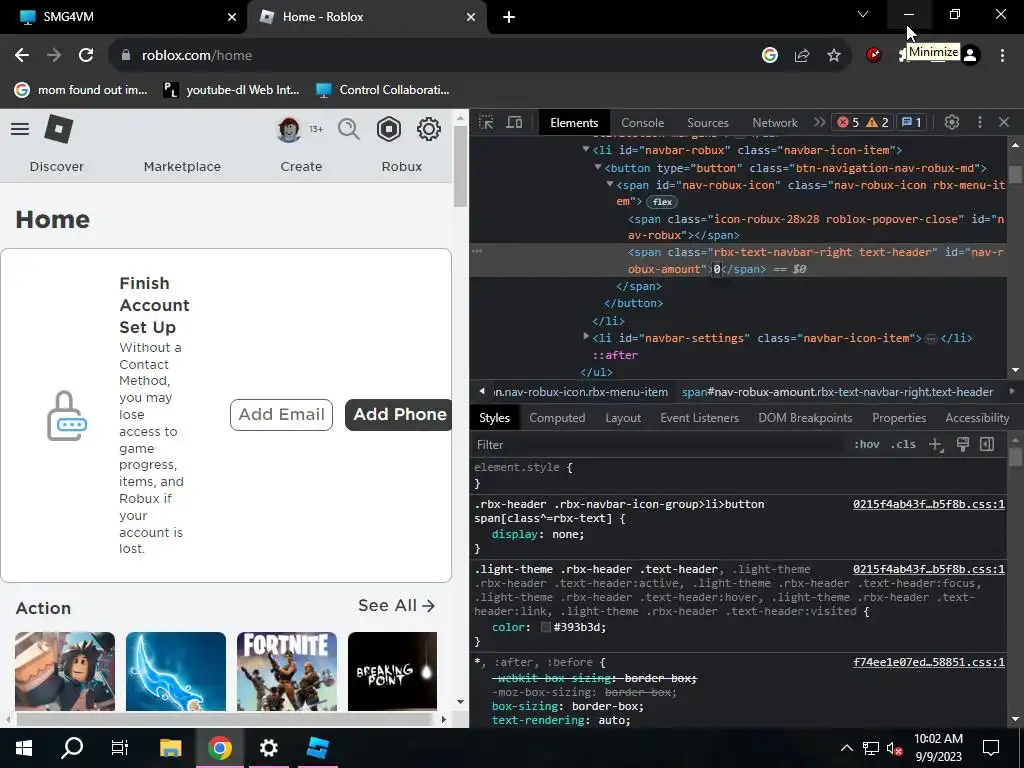Open the Discover nav link
The image size is (1024, 768).
[x=57, y=167]
